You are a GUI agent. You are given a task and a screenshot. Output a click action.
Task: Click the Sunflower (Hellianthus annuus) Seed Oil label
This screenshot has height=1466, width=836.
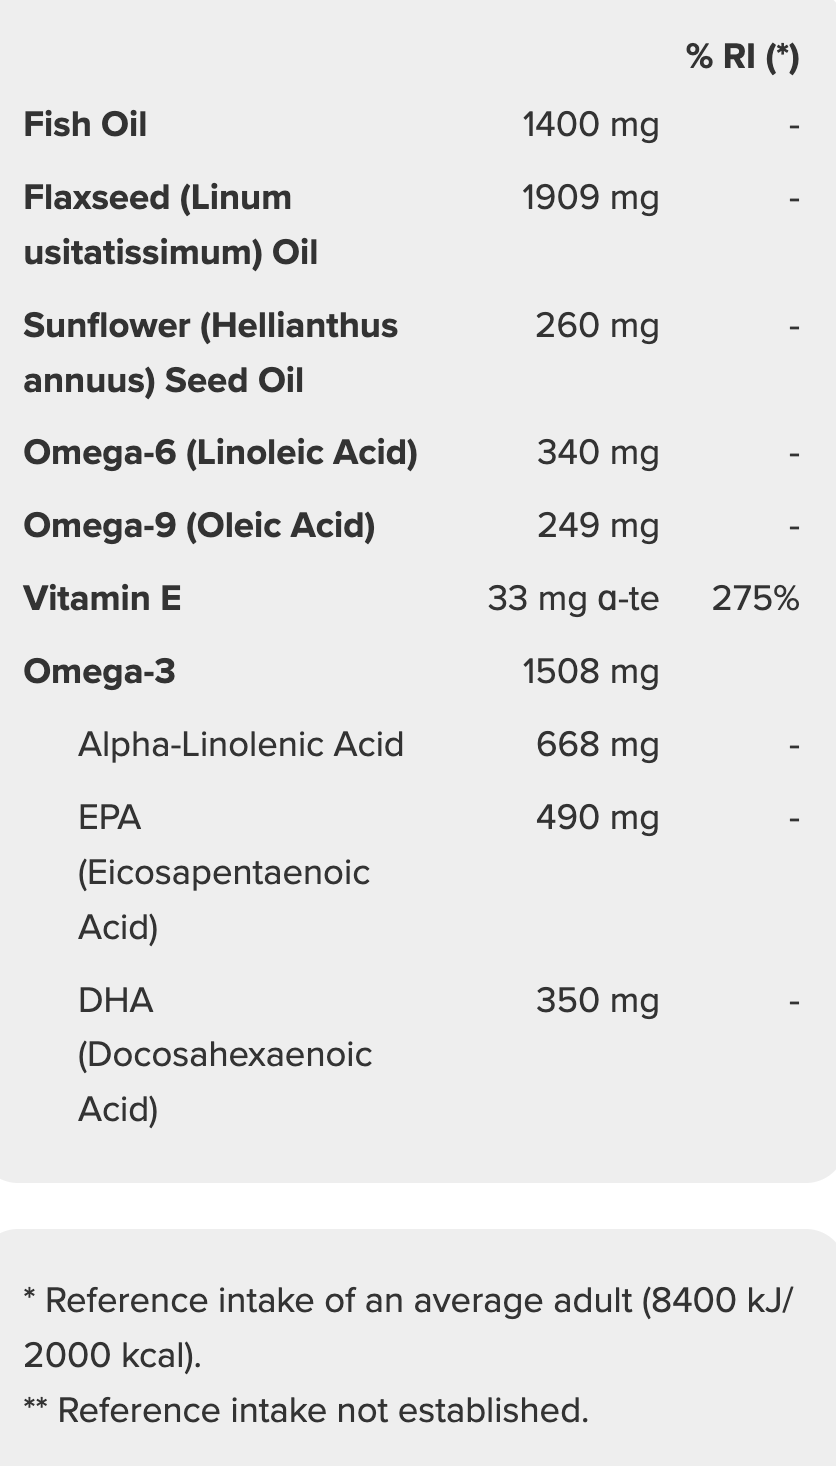pos(210,352)
